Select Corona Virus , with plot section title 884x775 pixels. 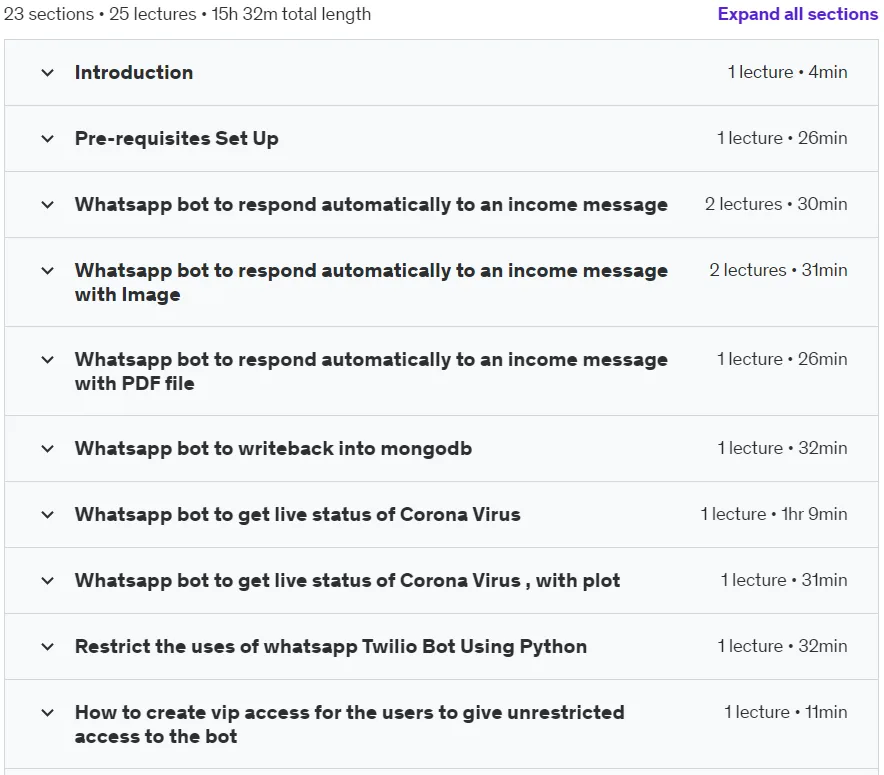(347, 581)
